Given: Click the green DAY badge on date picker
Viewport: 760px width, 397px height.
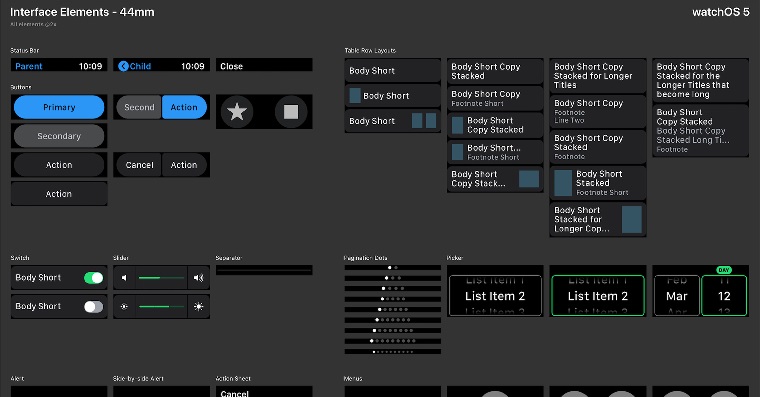Looking at the screenshot, I should 724,270.
